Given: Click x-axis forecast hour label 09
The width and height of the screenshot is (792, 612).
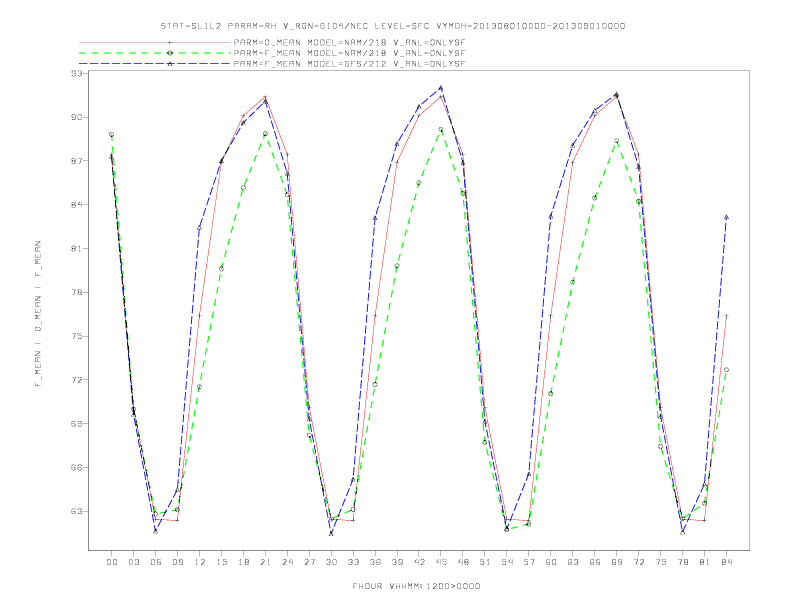Looking at the screenshot, I should tap(177, 562).
